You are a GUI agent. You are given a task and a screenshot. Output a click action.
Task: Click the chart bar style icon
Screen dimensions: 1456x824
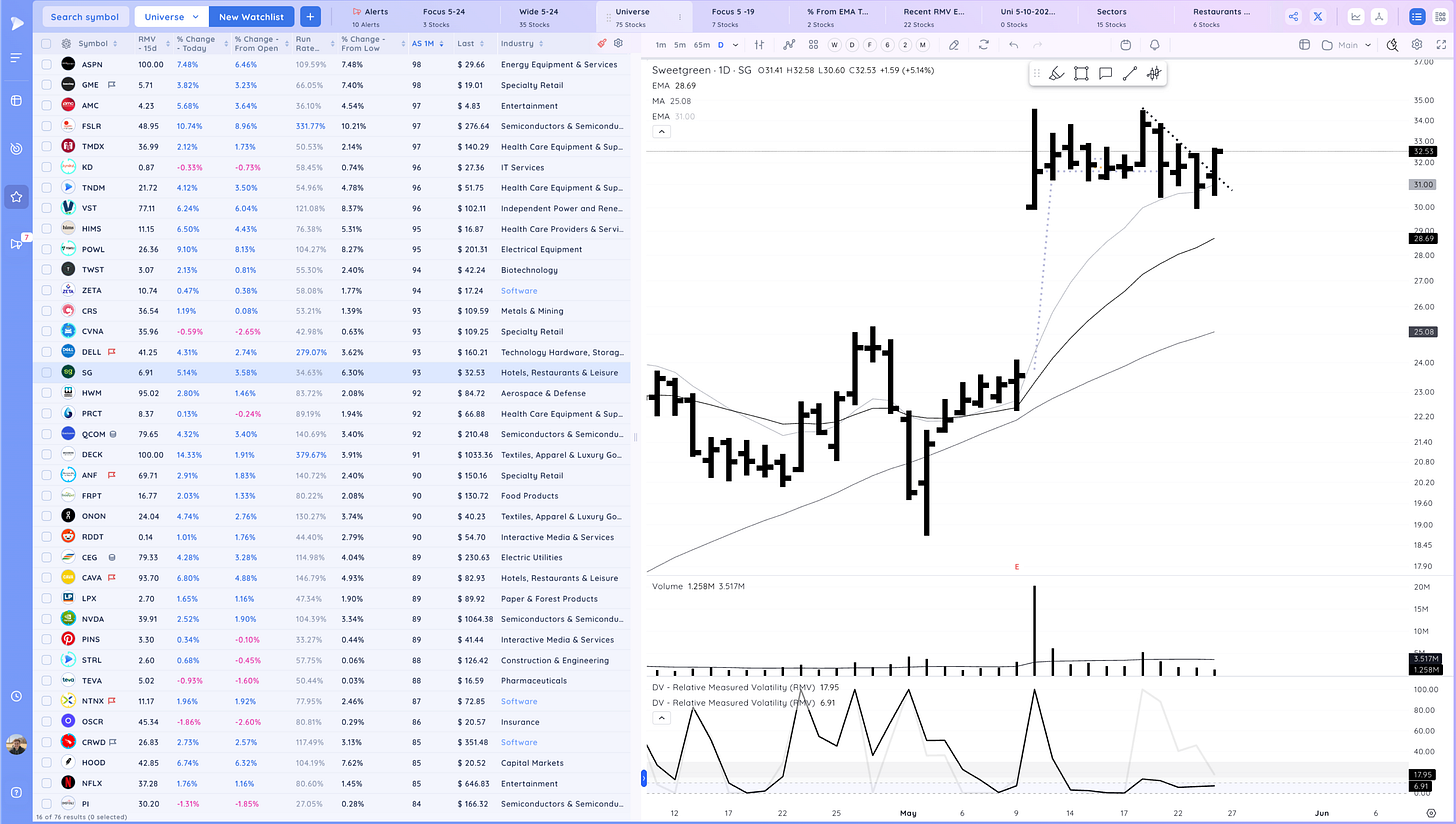(x=759, y=44)
